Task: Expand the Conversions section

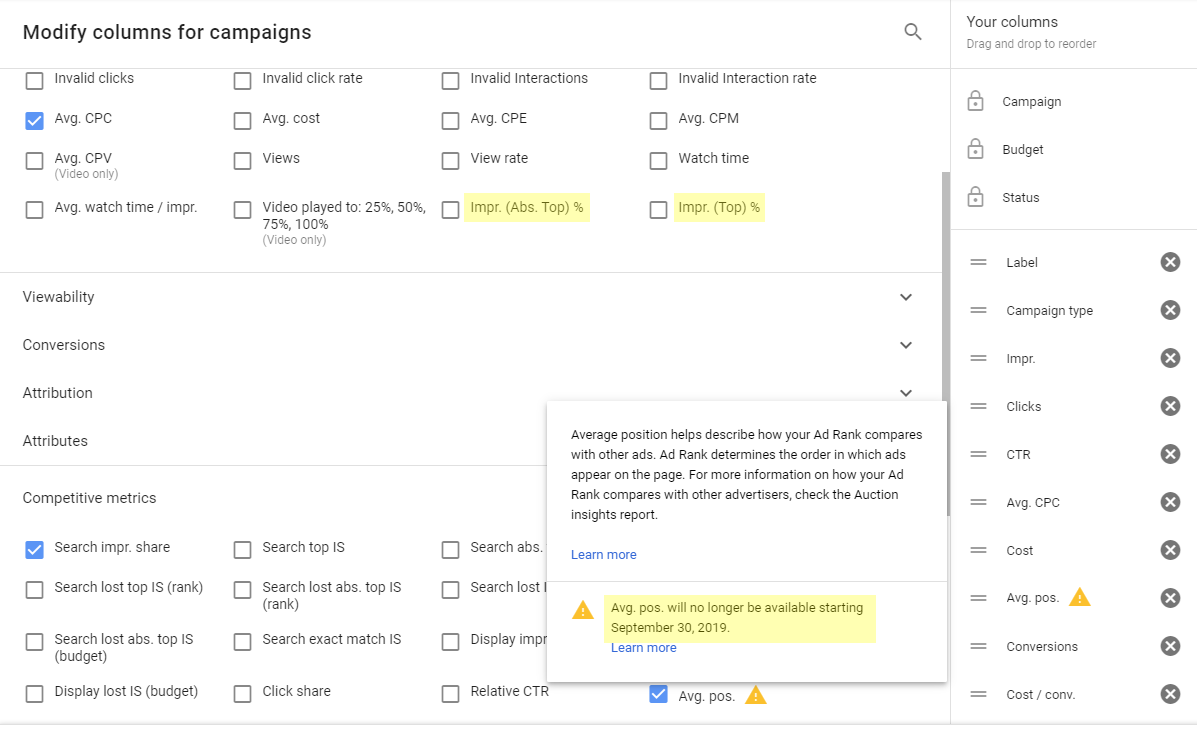Action: tap(905, 345)
